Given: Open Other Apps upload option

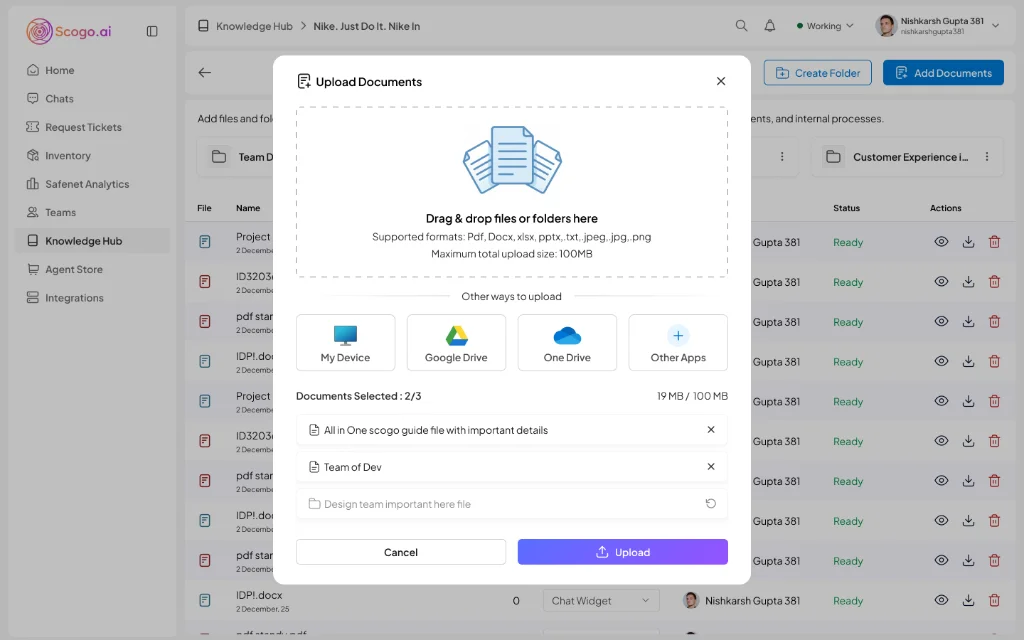Looking at the screenshot, I should pos(678,342).
